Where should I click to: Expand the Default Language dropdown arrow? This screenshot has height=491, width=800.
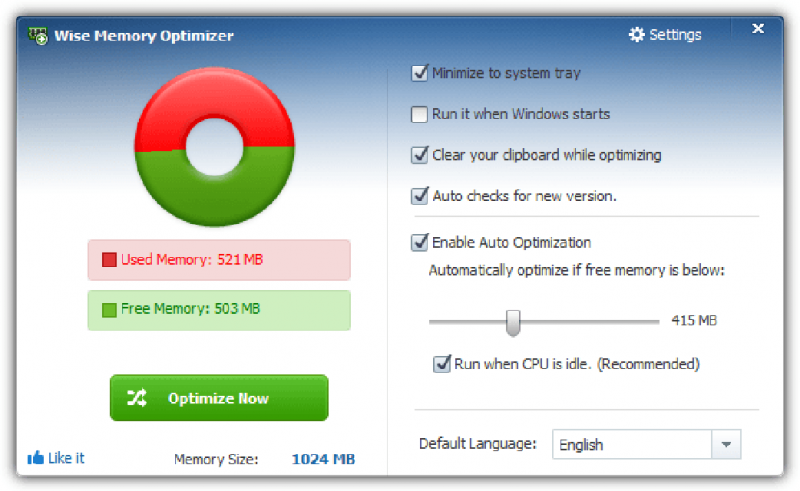[x=726, y=445]
